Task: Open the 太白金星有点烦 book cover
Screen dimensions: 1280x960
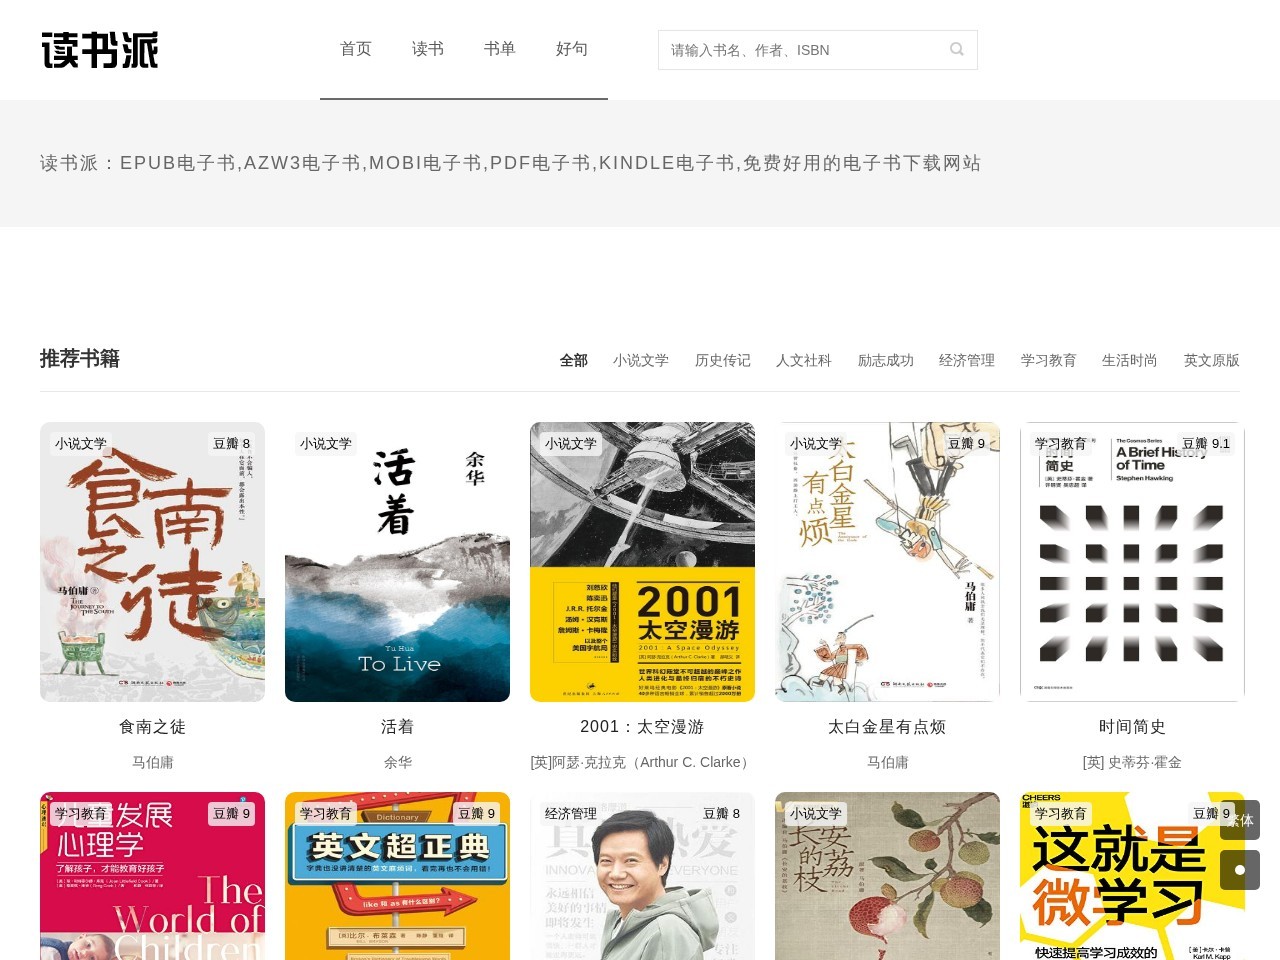Action: click(x=887, y=562)
